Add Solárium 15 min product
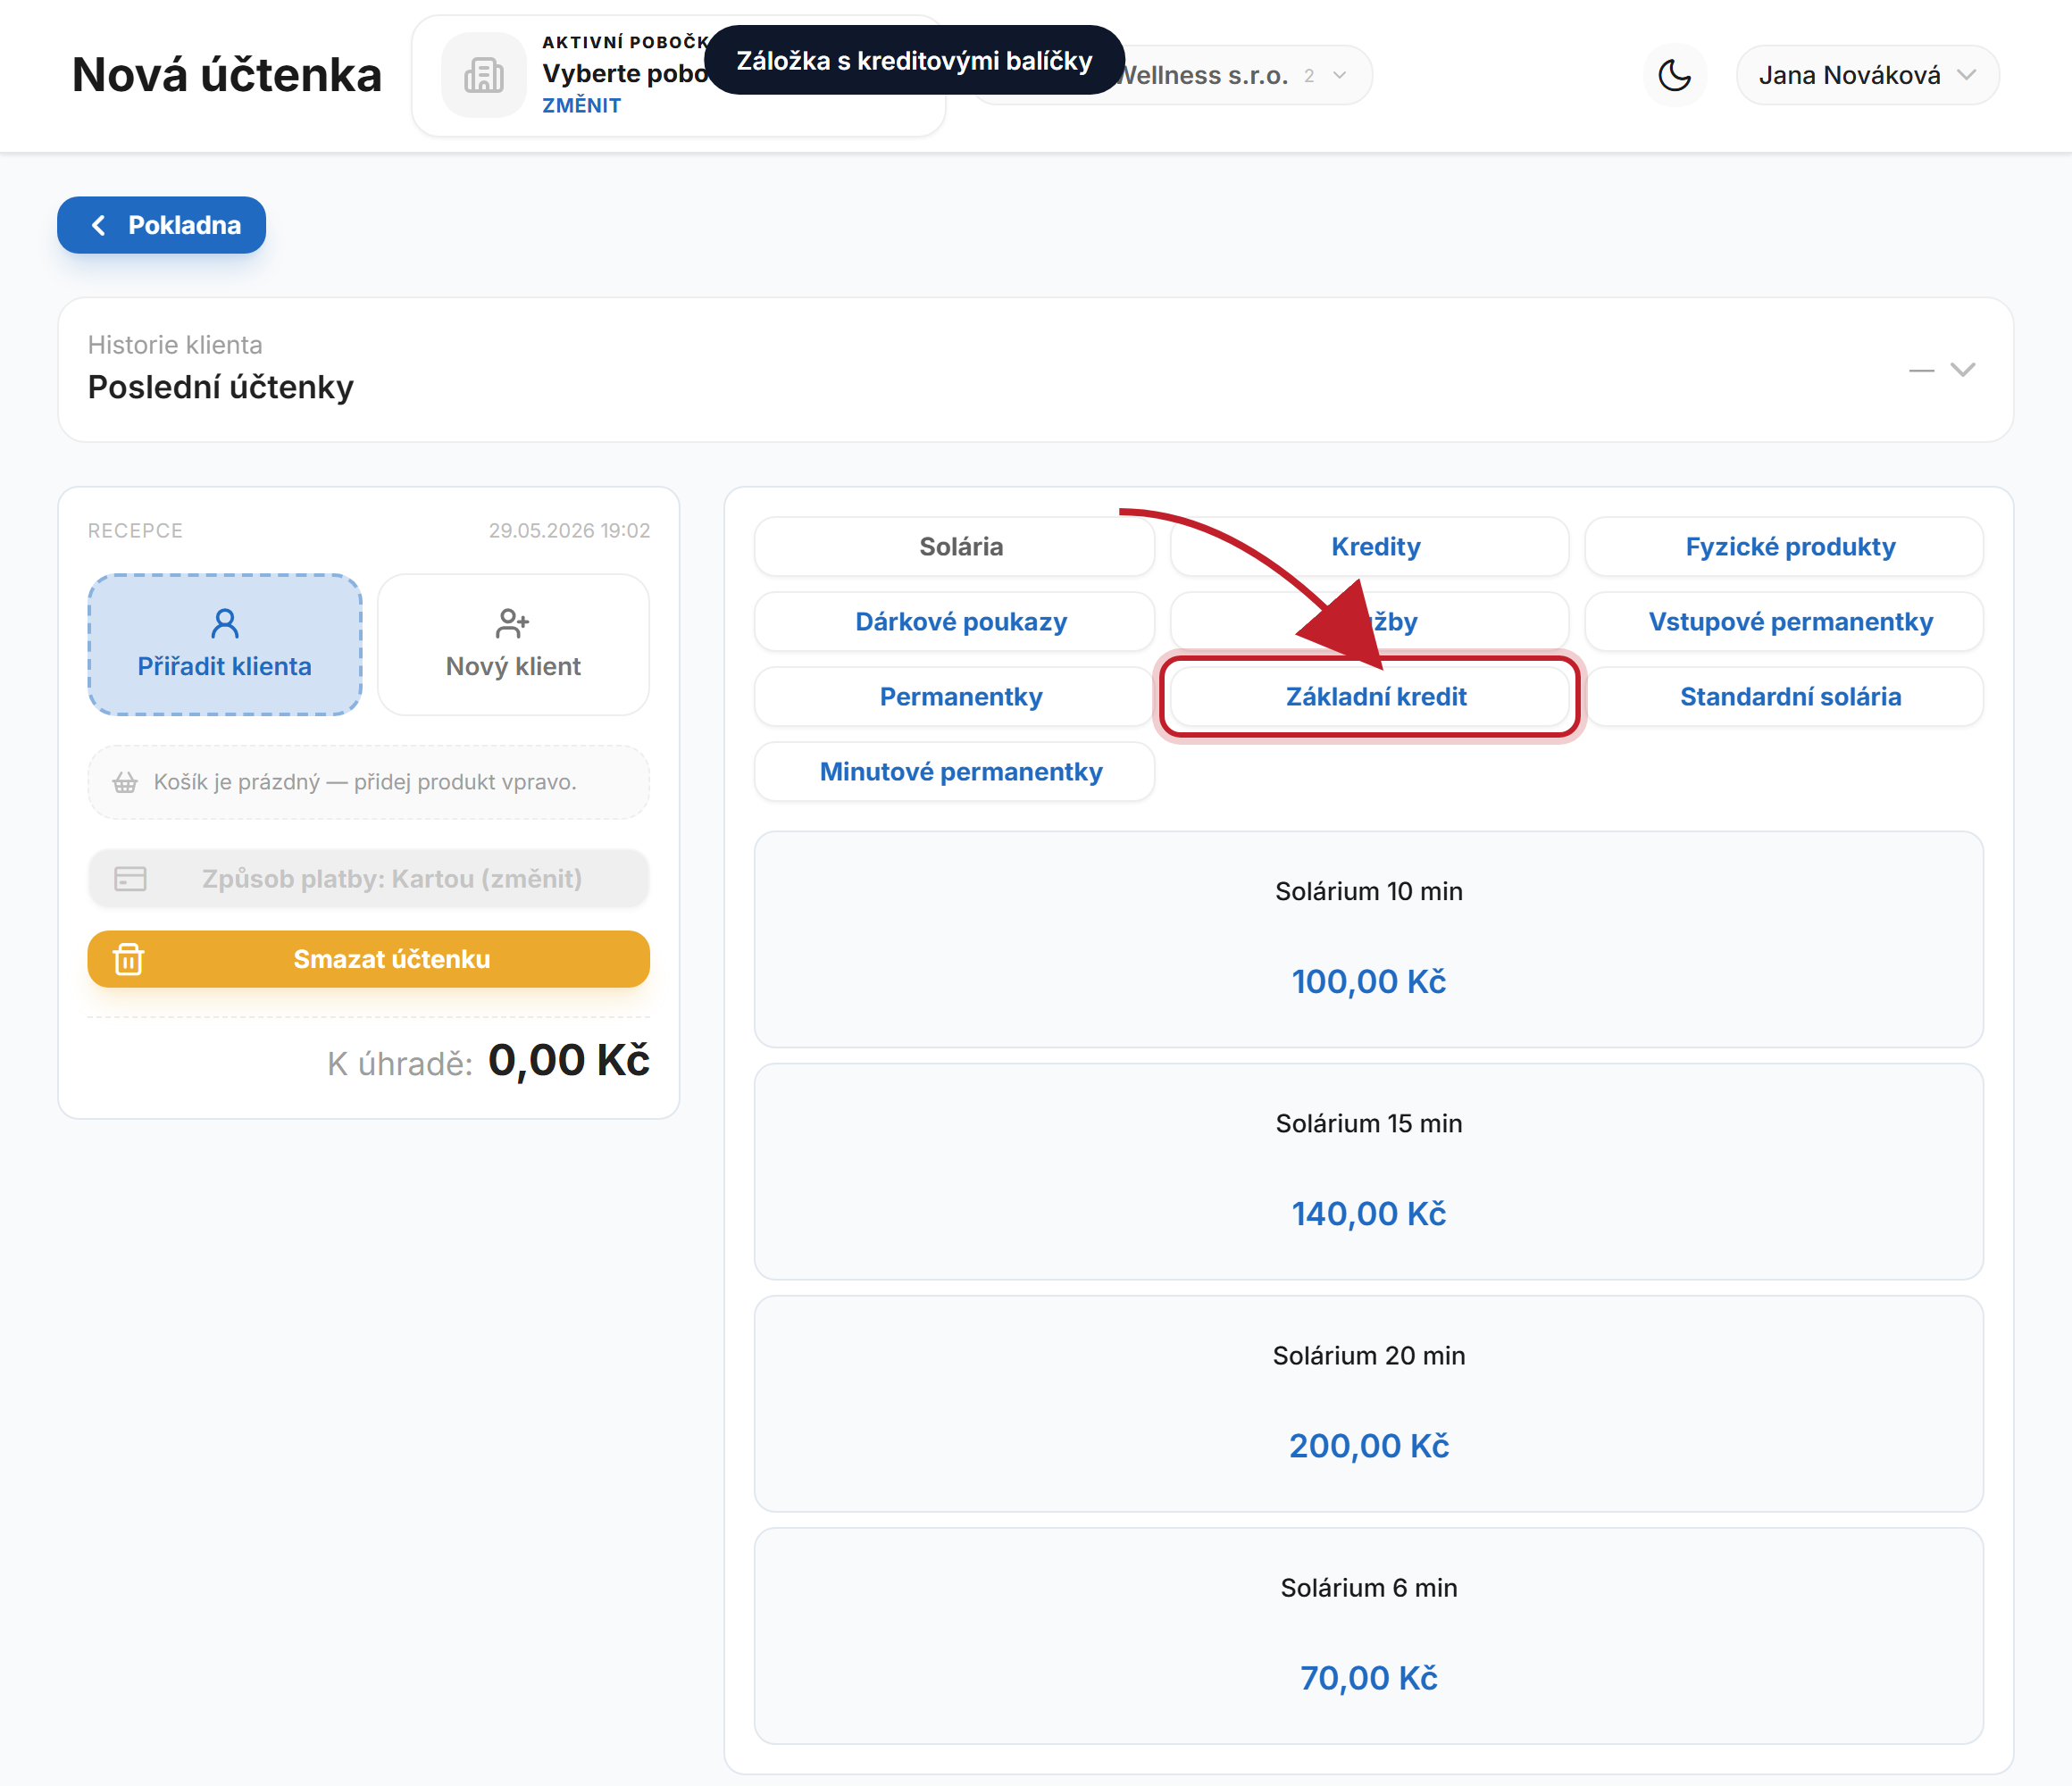This screenshot has width=2072, height=1786. 1369,1172
